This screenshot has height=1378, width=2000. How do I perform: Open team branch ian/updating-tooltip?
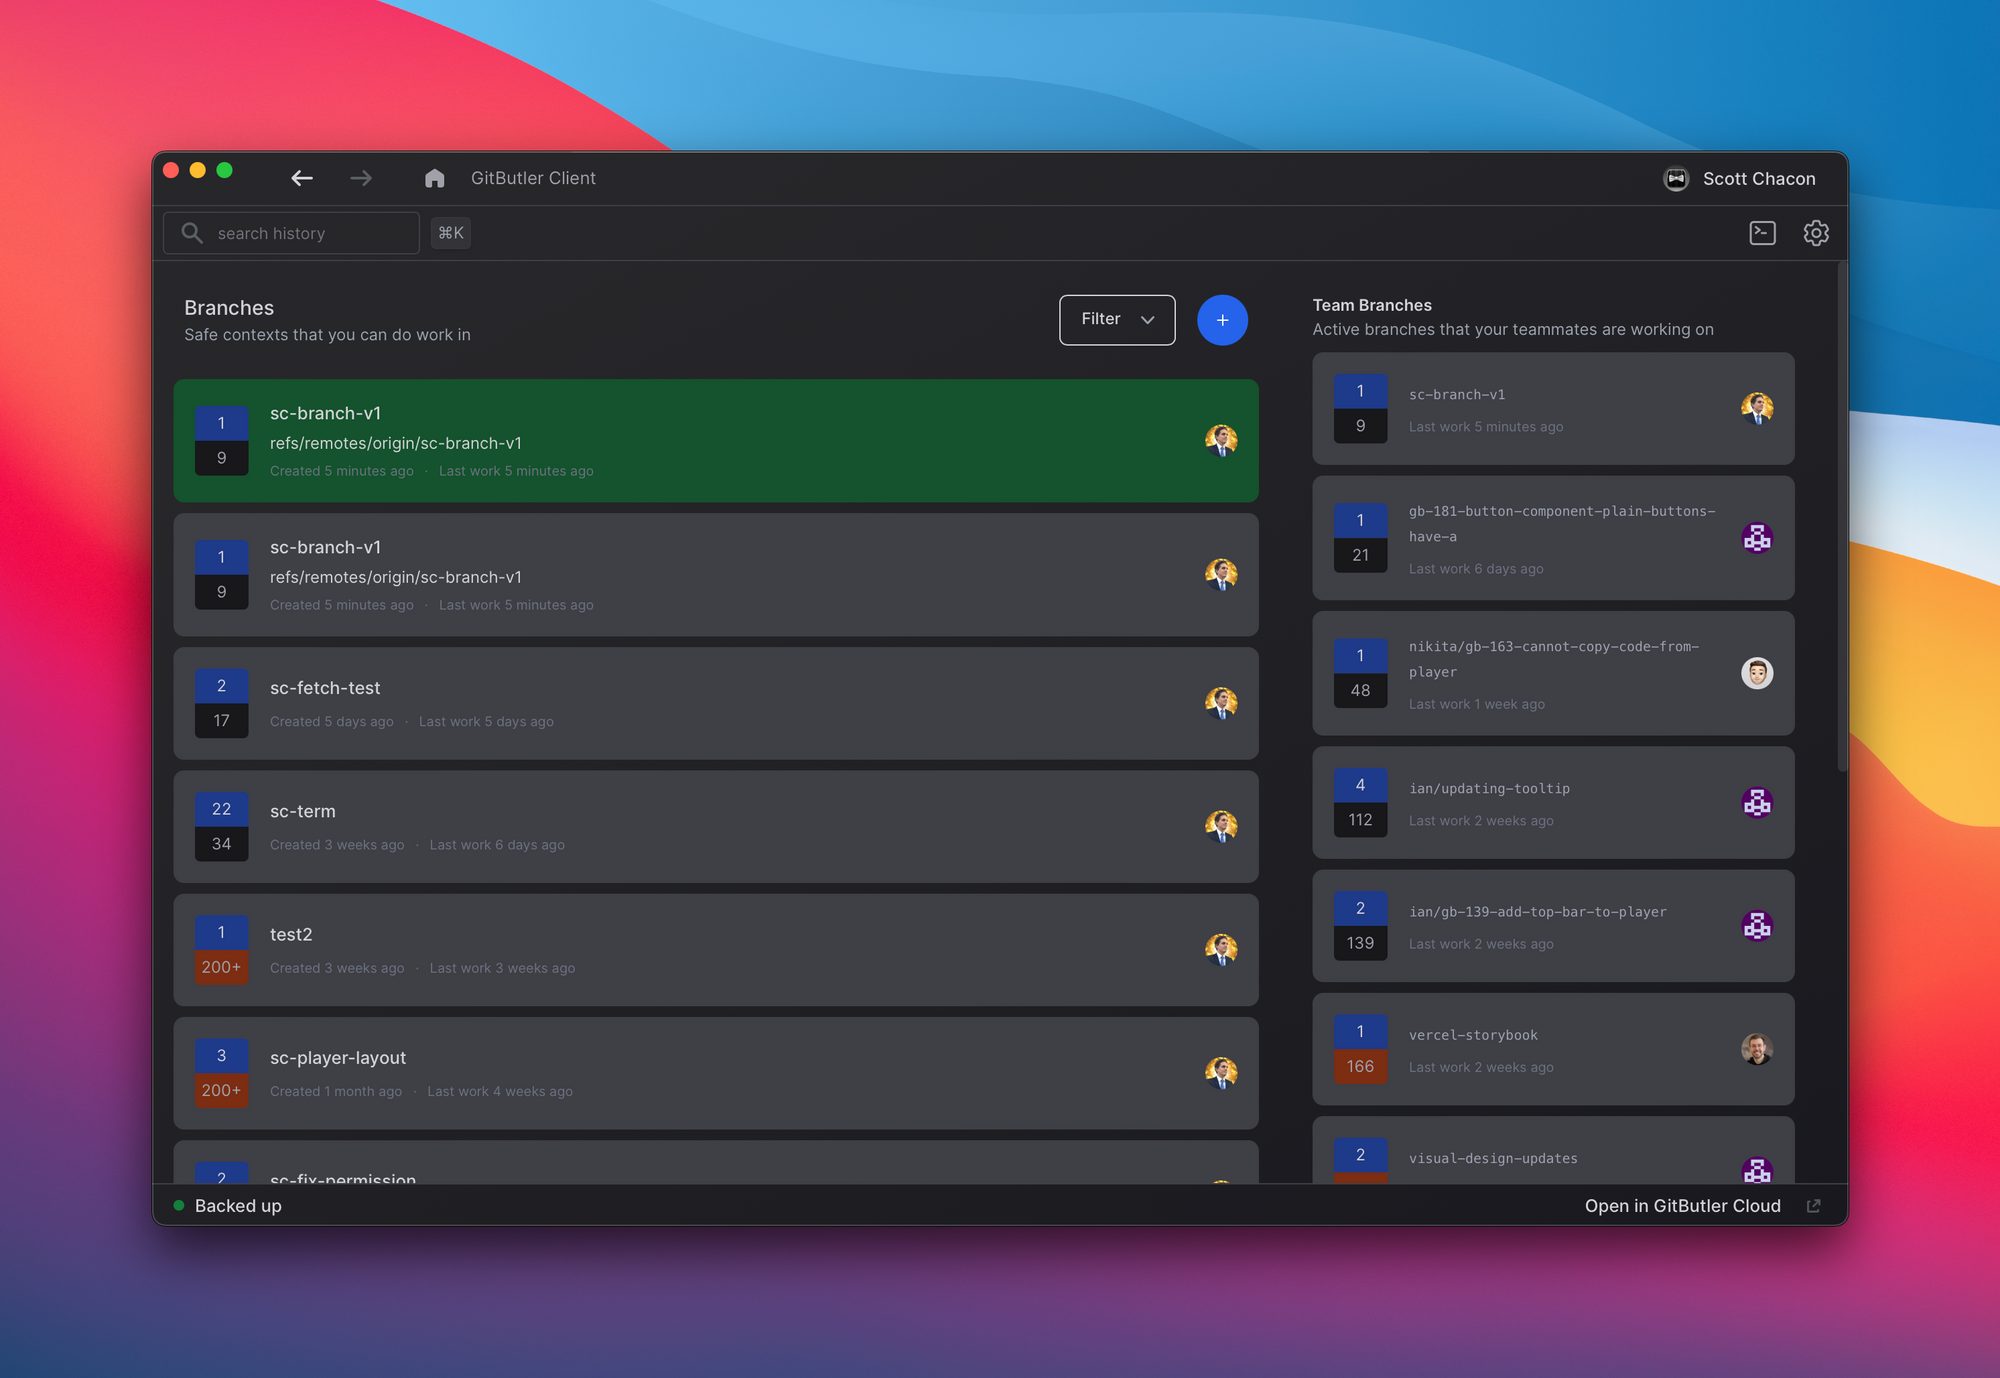pyautogui.click(x=1553, y=802)
